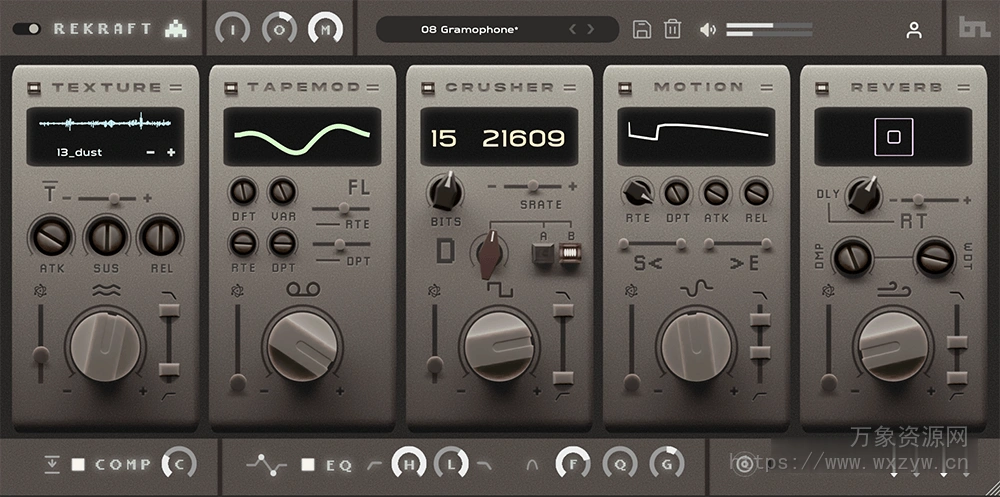Click the plus next to 13_dust sample
The image size is (1000, 497).
pyautogui.click(x=171, y=153)
